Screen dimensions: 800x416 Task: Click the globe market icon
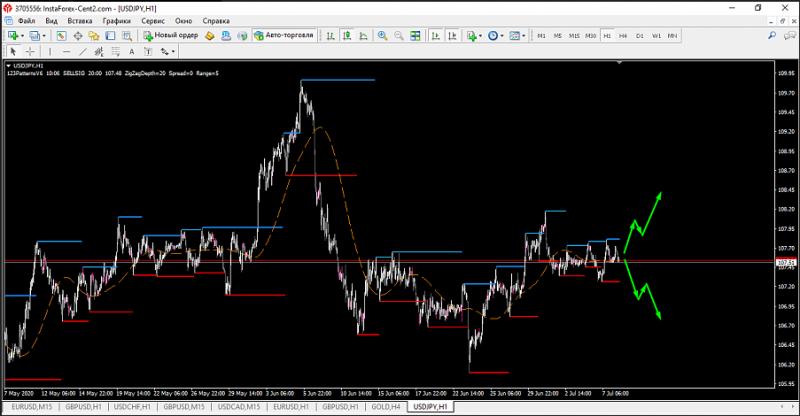point(242,36)
